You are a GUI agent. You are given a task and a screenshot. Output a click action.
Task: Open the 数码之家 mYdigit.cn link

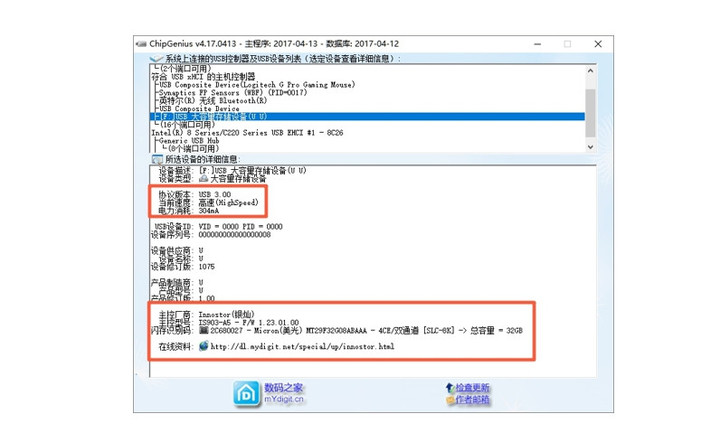tap(284, 393)
